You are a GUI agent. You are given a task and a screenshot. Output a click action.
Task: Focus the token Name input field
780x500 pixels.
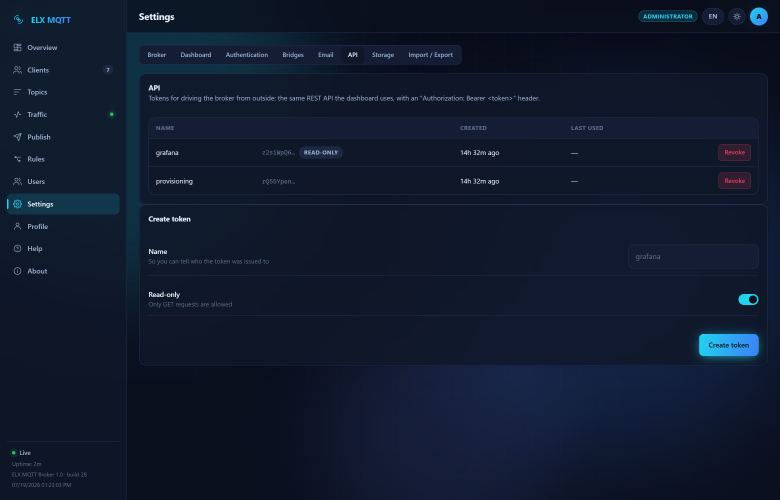tap(693, 257)
